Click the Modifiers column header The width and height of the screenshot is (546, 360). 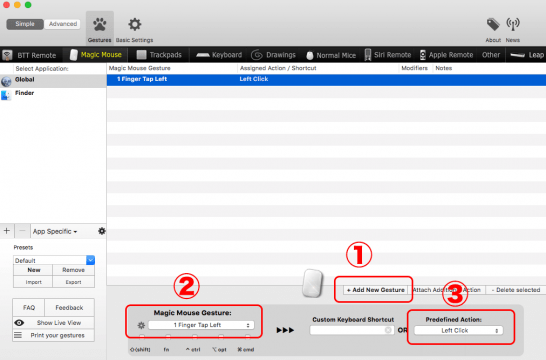point(414,68)
